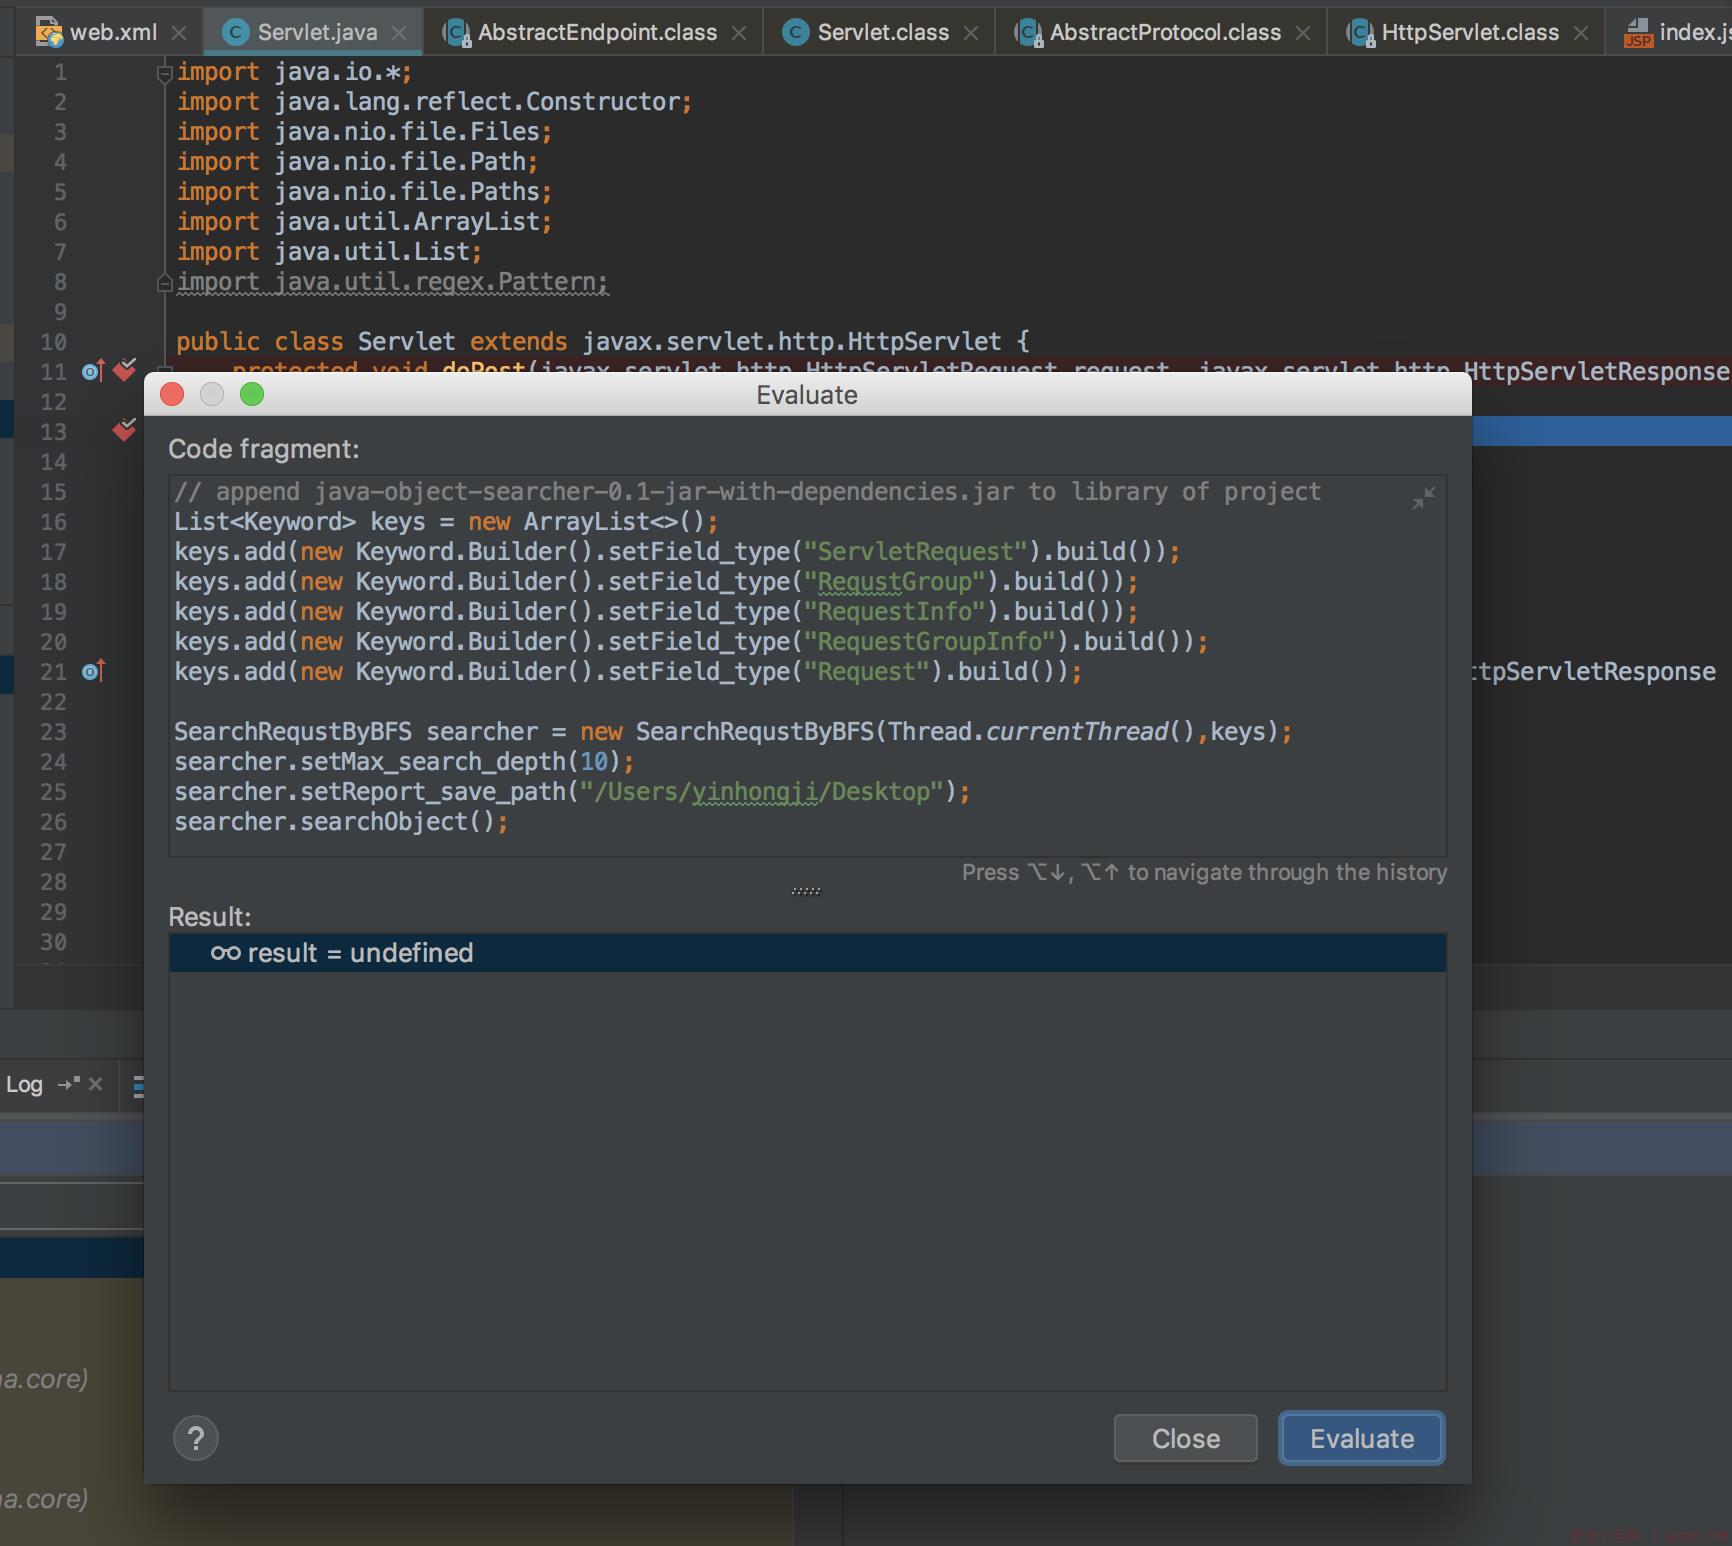Open help with the question mark button
This screenshot has height=1546, width=1732.
pos(196,1438)
